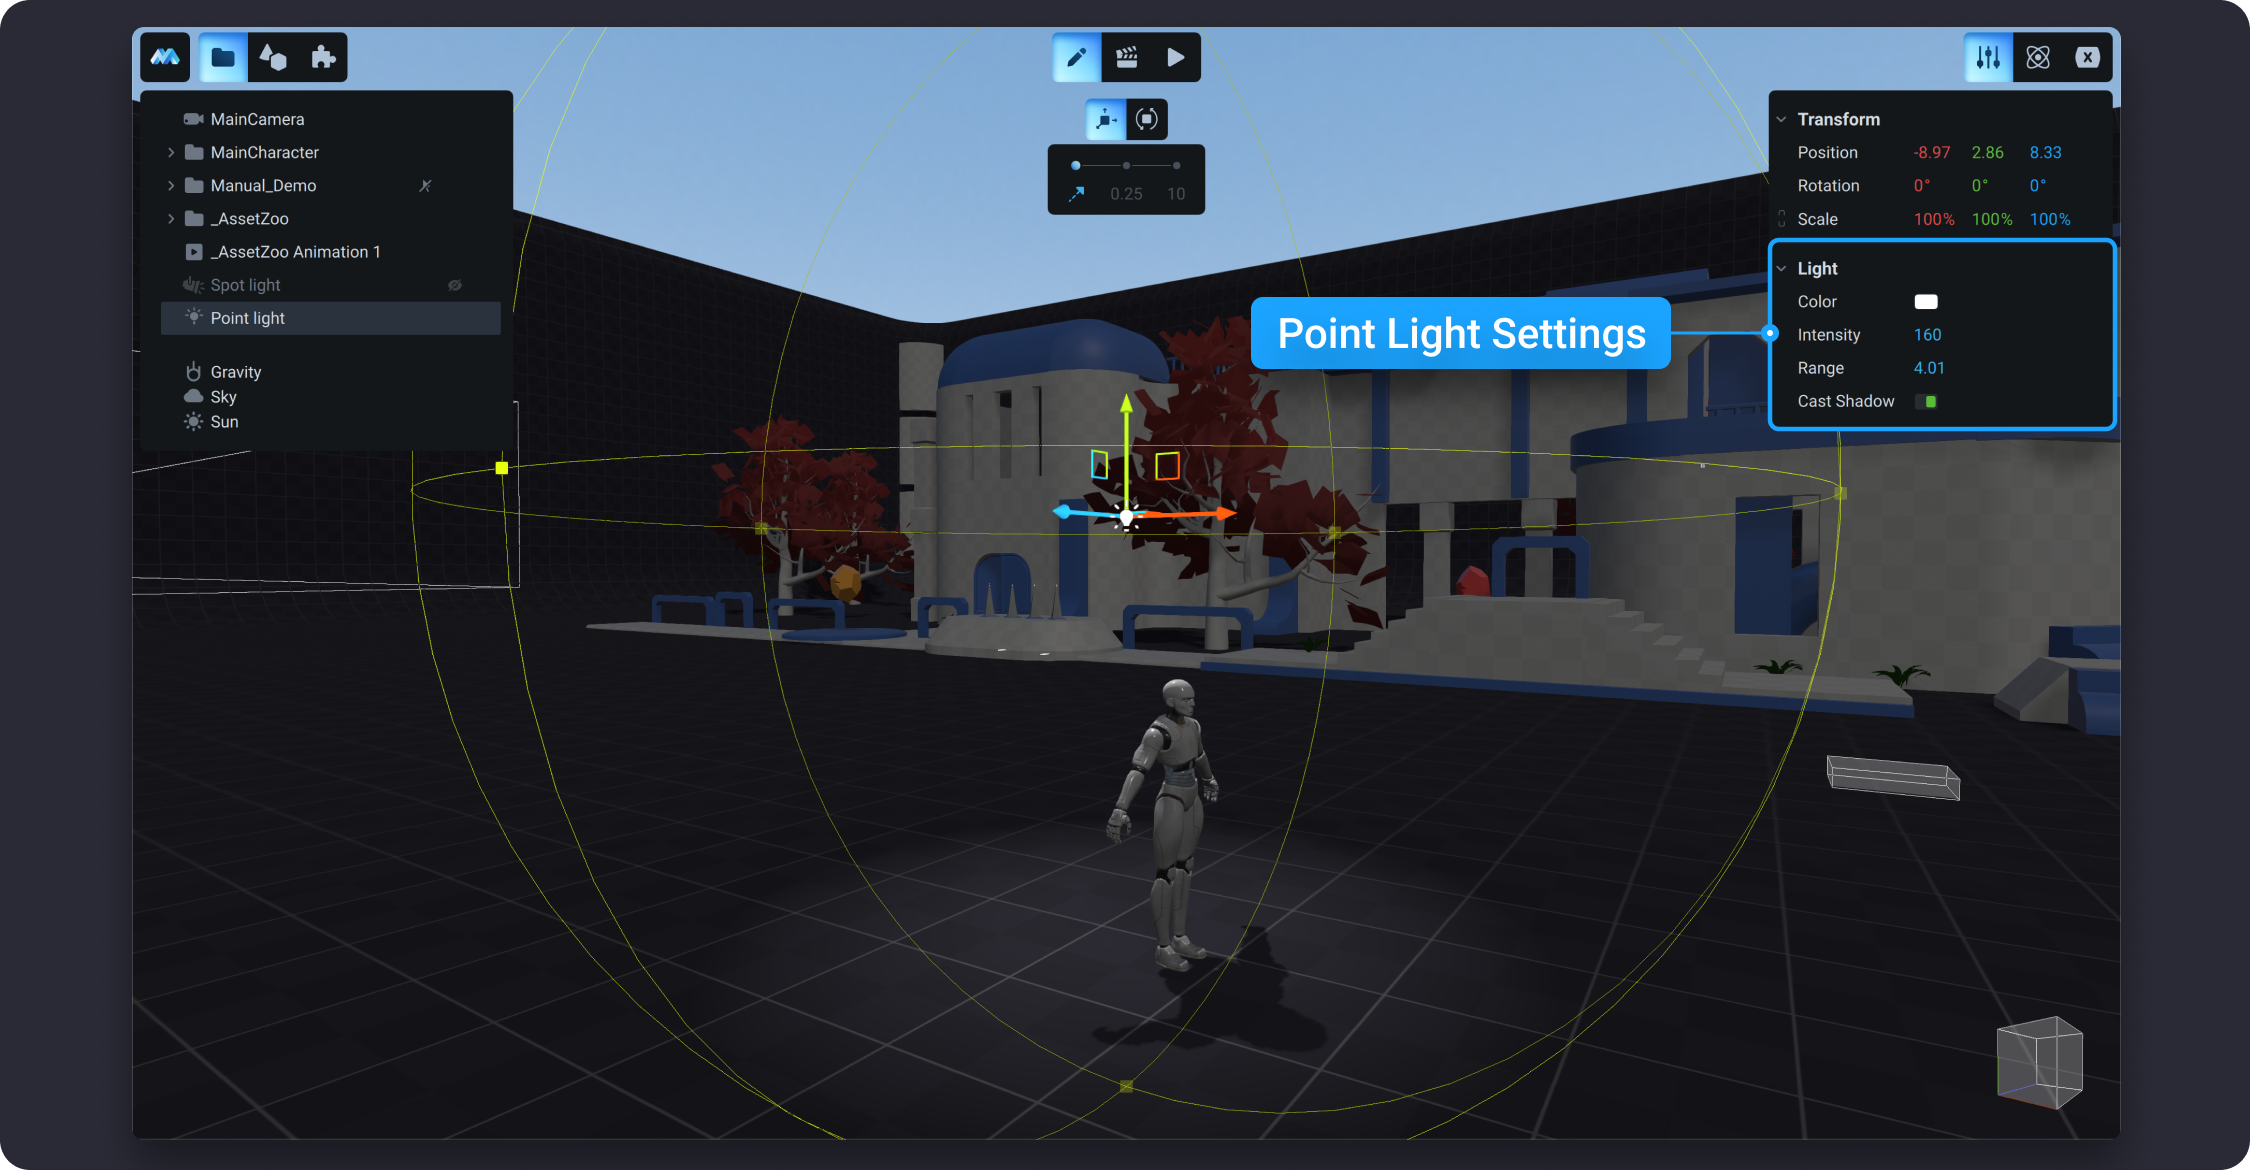The height and width of the screenshot is (1170, 2250).
Task: Click the Manual_Demo folder icon
Action: tap(194, 185)
